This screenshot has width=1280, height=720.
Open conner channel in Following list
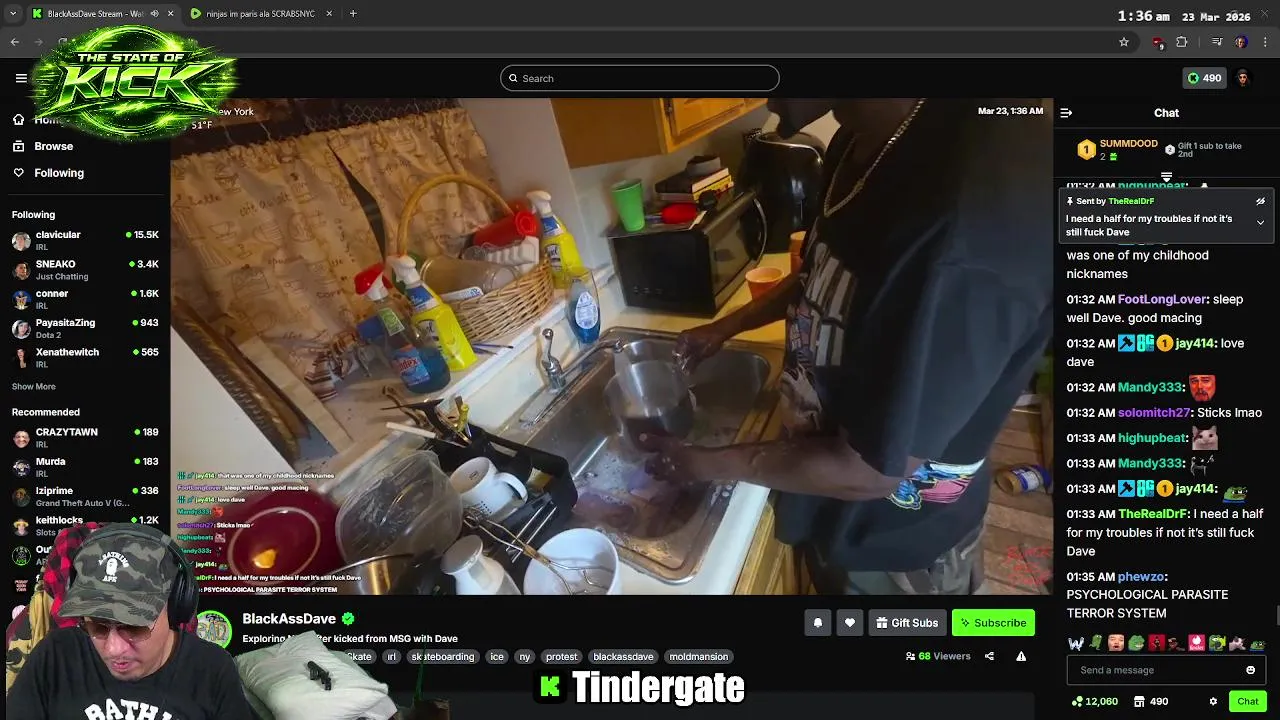click(85, 299)
